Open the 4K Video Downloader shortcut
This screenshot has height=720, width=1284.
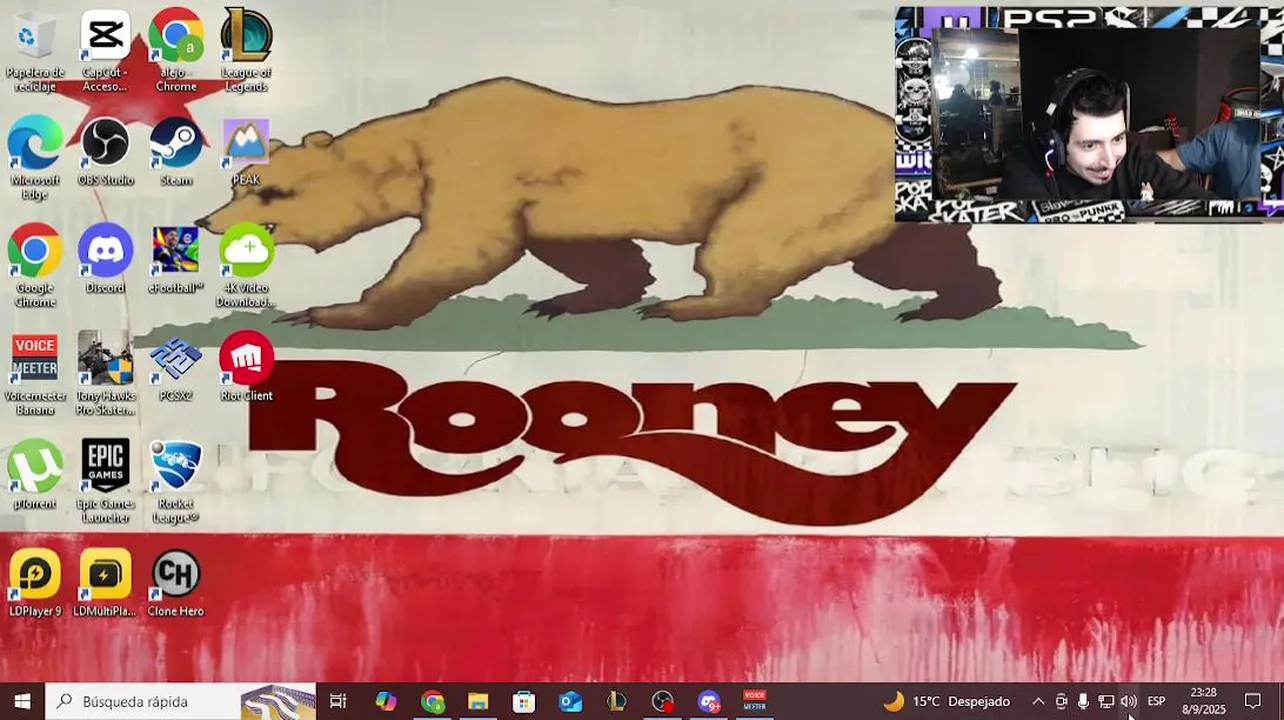[246, 265]
